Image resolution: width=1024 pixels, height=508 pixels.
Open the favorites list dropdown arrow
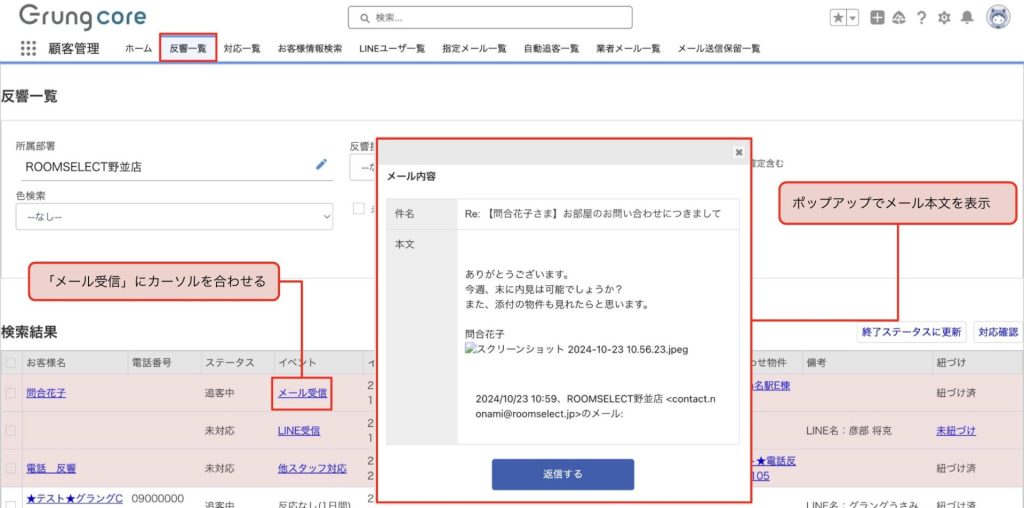tap(852, 18)
